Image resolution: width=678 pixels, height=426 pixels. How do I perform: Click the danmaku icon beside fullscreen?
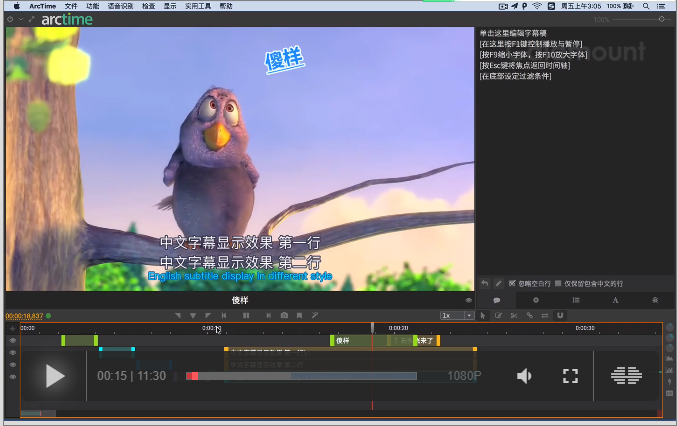pos(626,376)
